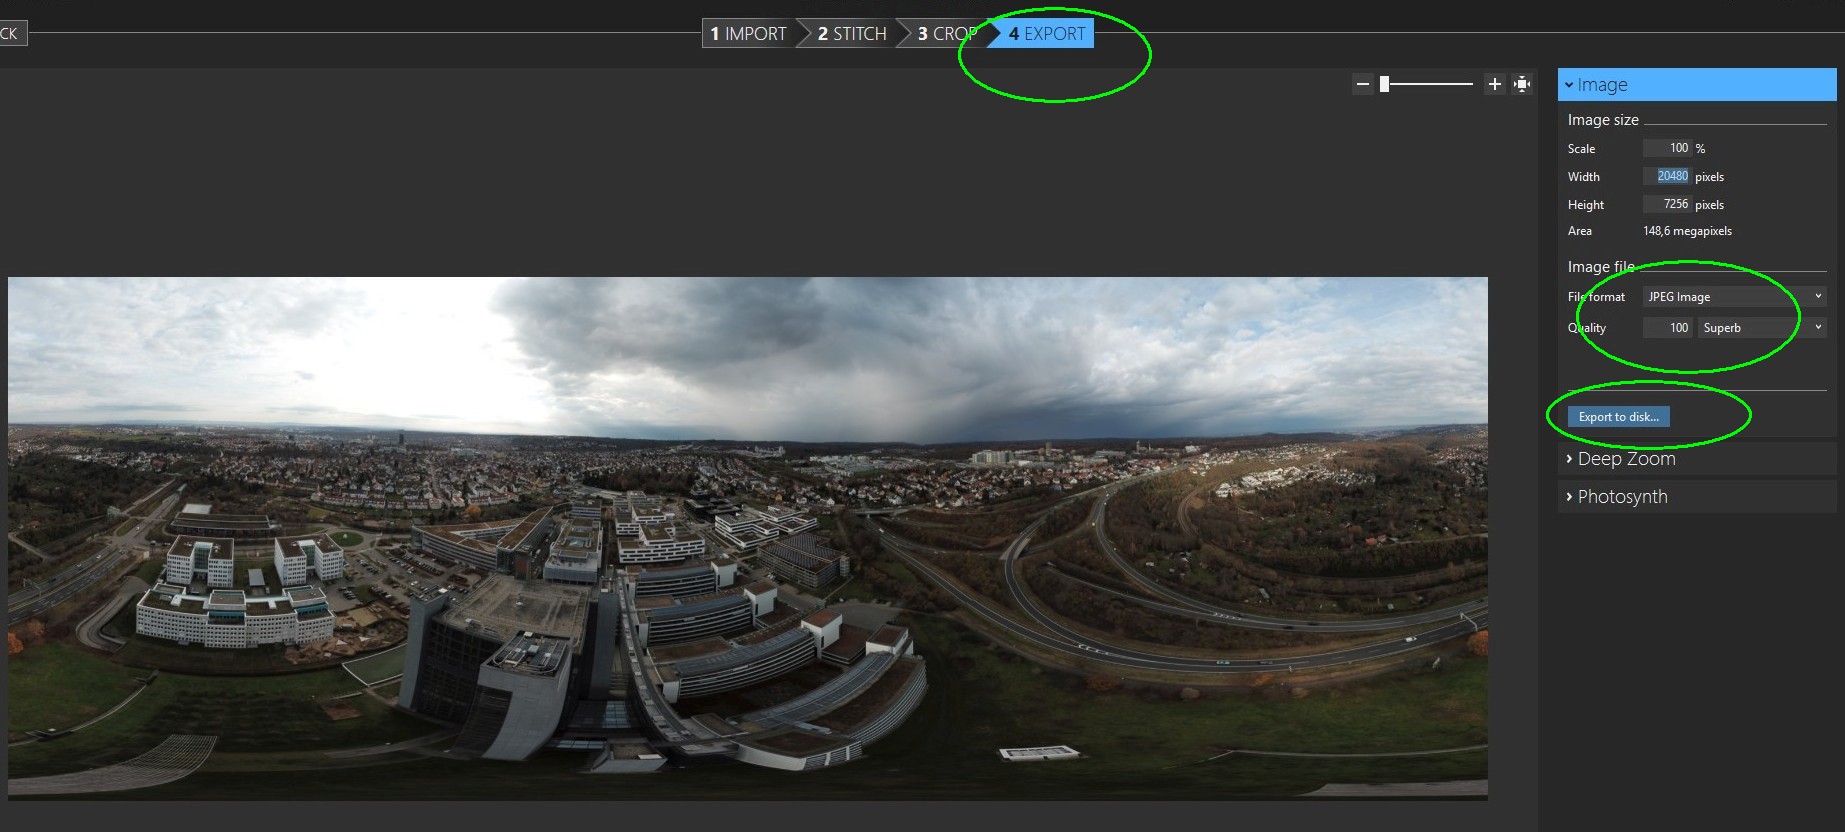This screenshot has width=1845, height=832.
Task: Open the File format dropdown
Action: tap(1734, 297)
